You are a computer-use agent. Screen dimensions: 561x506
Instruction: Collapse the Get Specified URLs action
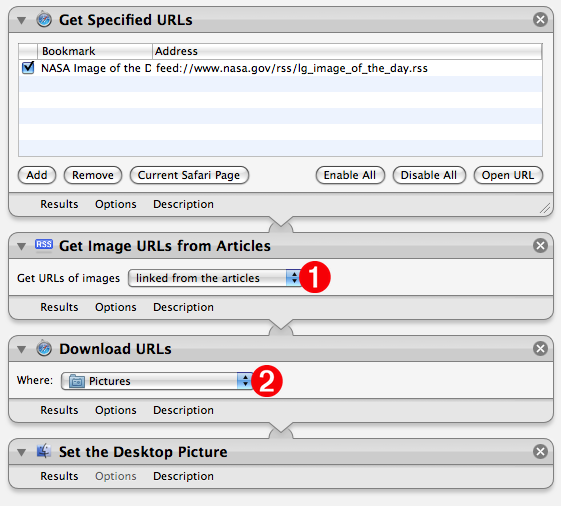point(21,20)
